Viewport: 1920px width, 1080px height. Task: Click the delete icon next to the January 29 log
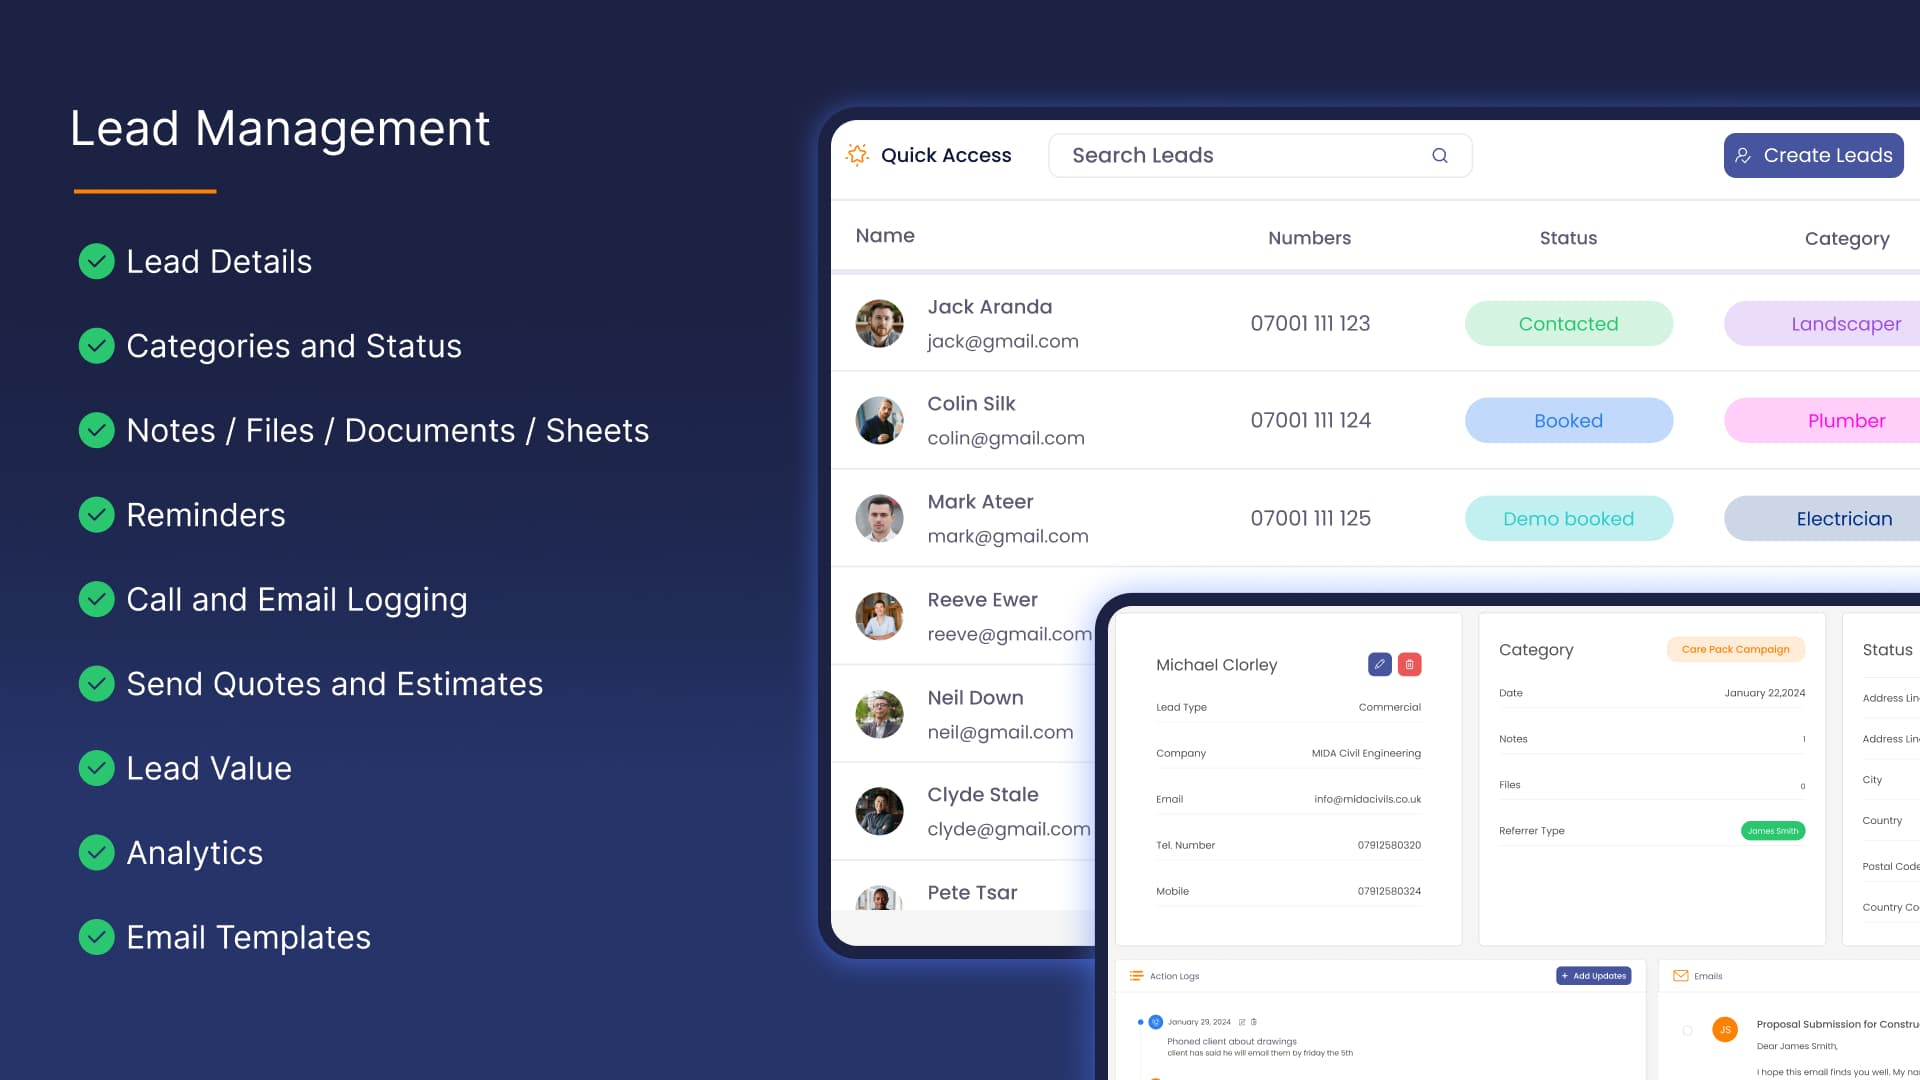(1253, 1022)
